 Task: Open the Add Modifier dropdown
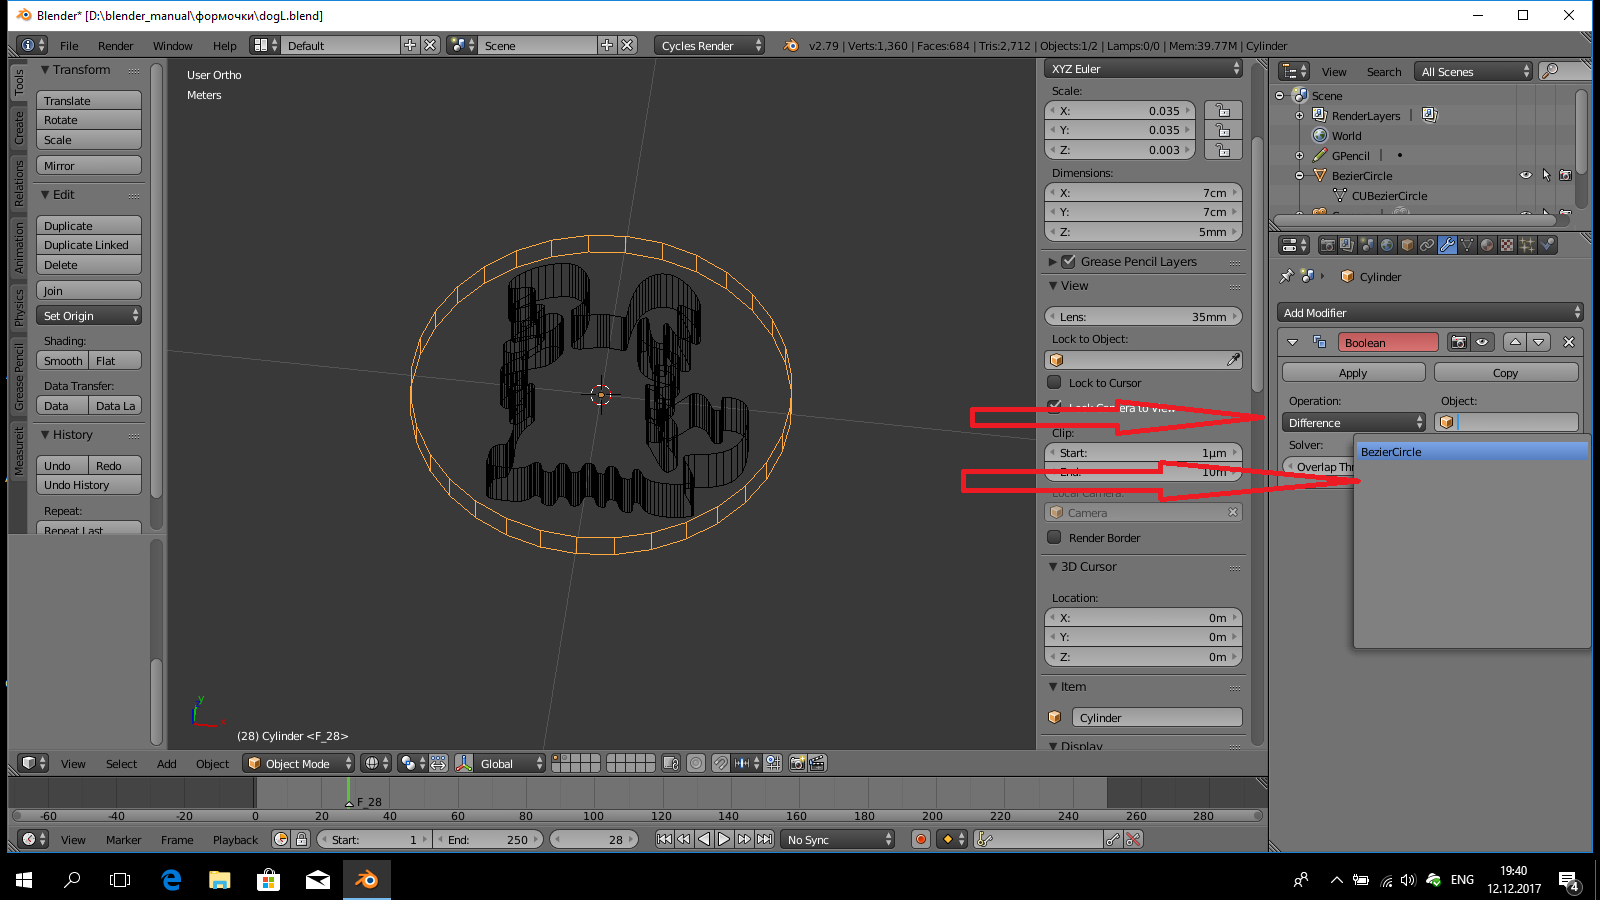[1430, 313]
